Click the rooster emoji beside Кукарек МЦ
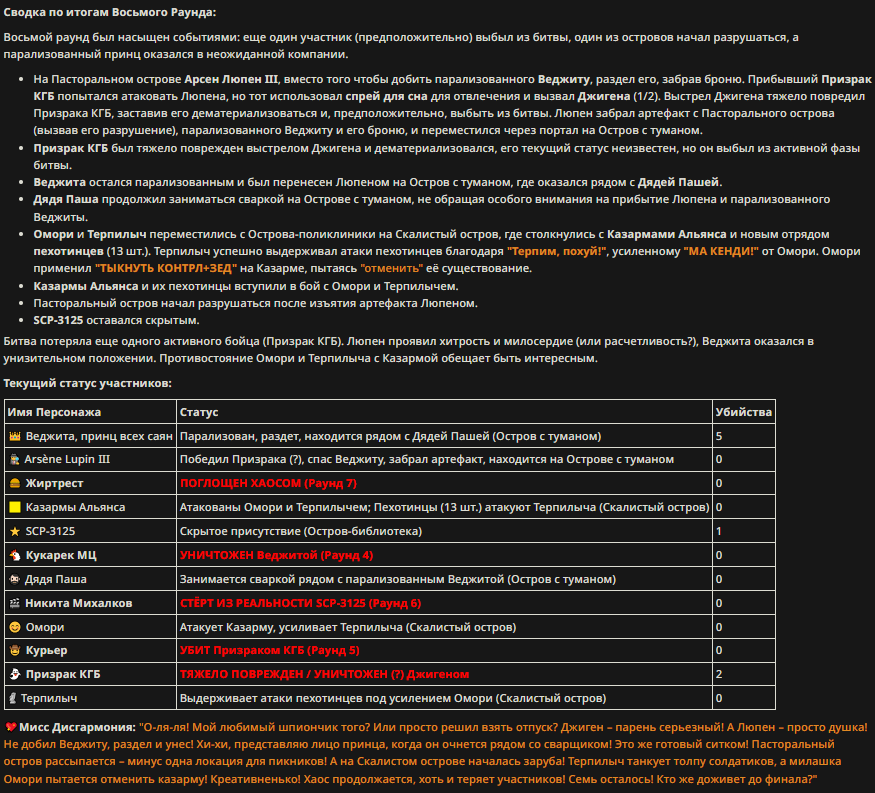This screenshot has height=793, width=875. (x=15, y=555)
